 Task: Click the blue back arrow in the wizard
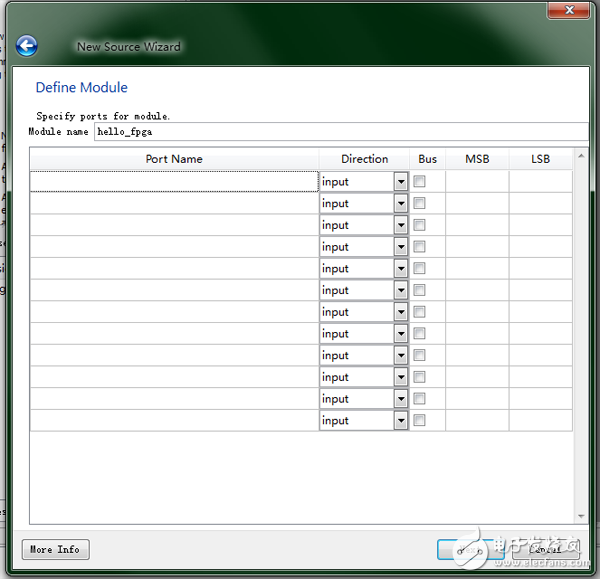(x=26, y=46)
